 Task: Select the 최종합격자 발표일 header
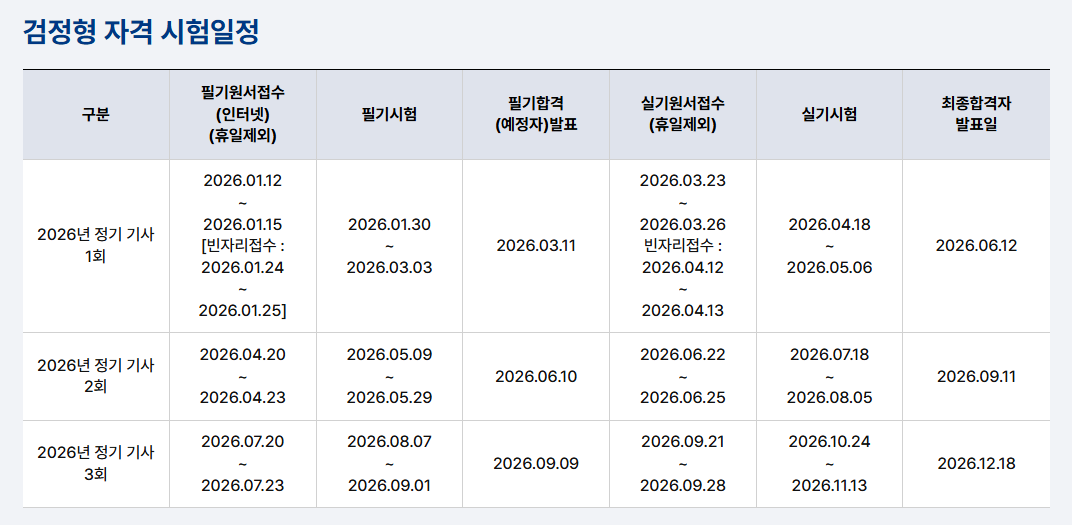pos(976,115)
